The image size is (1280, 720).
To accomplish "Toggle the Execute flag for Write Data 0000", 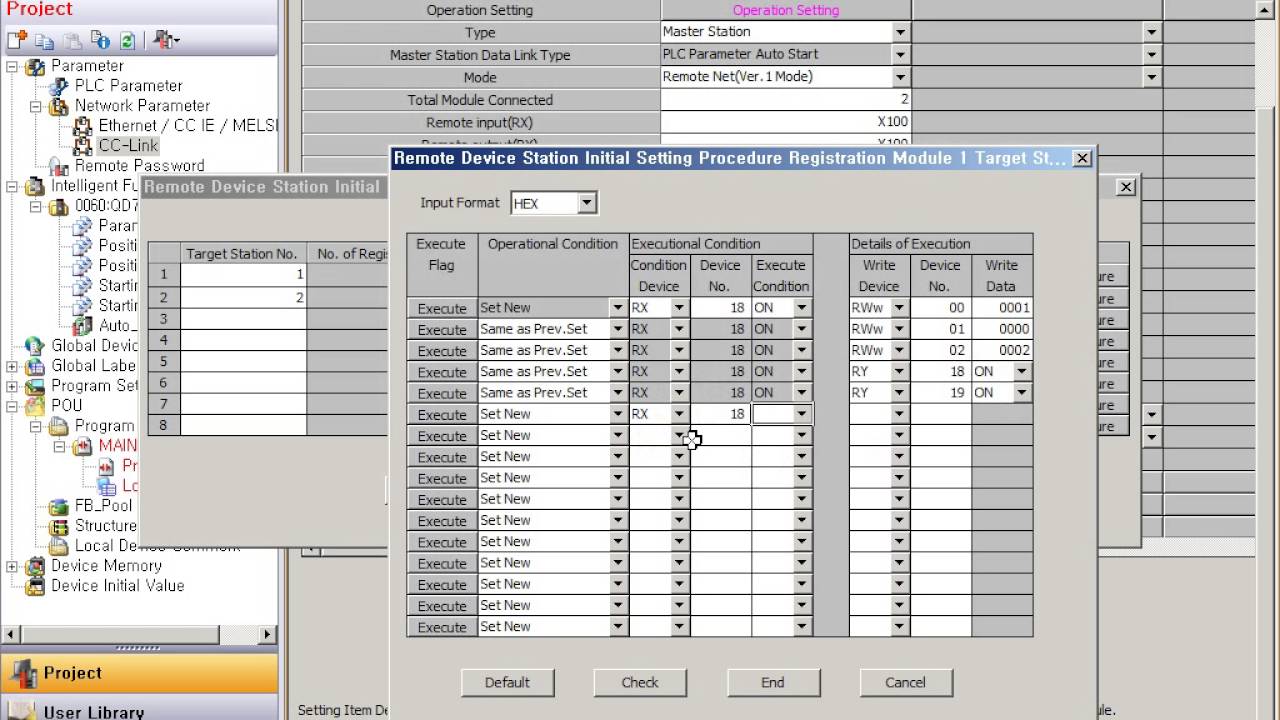I will point(442,329).
